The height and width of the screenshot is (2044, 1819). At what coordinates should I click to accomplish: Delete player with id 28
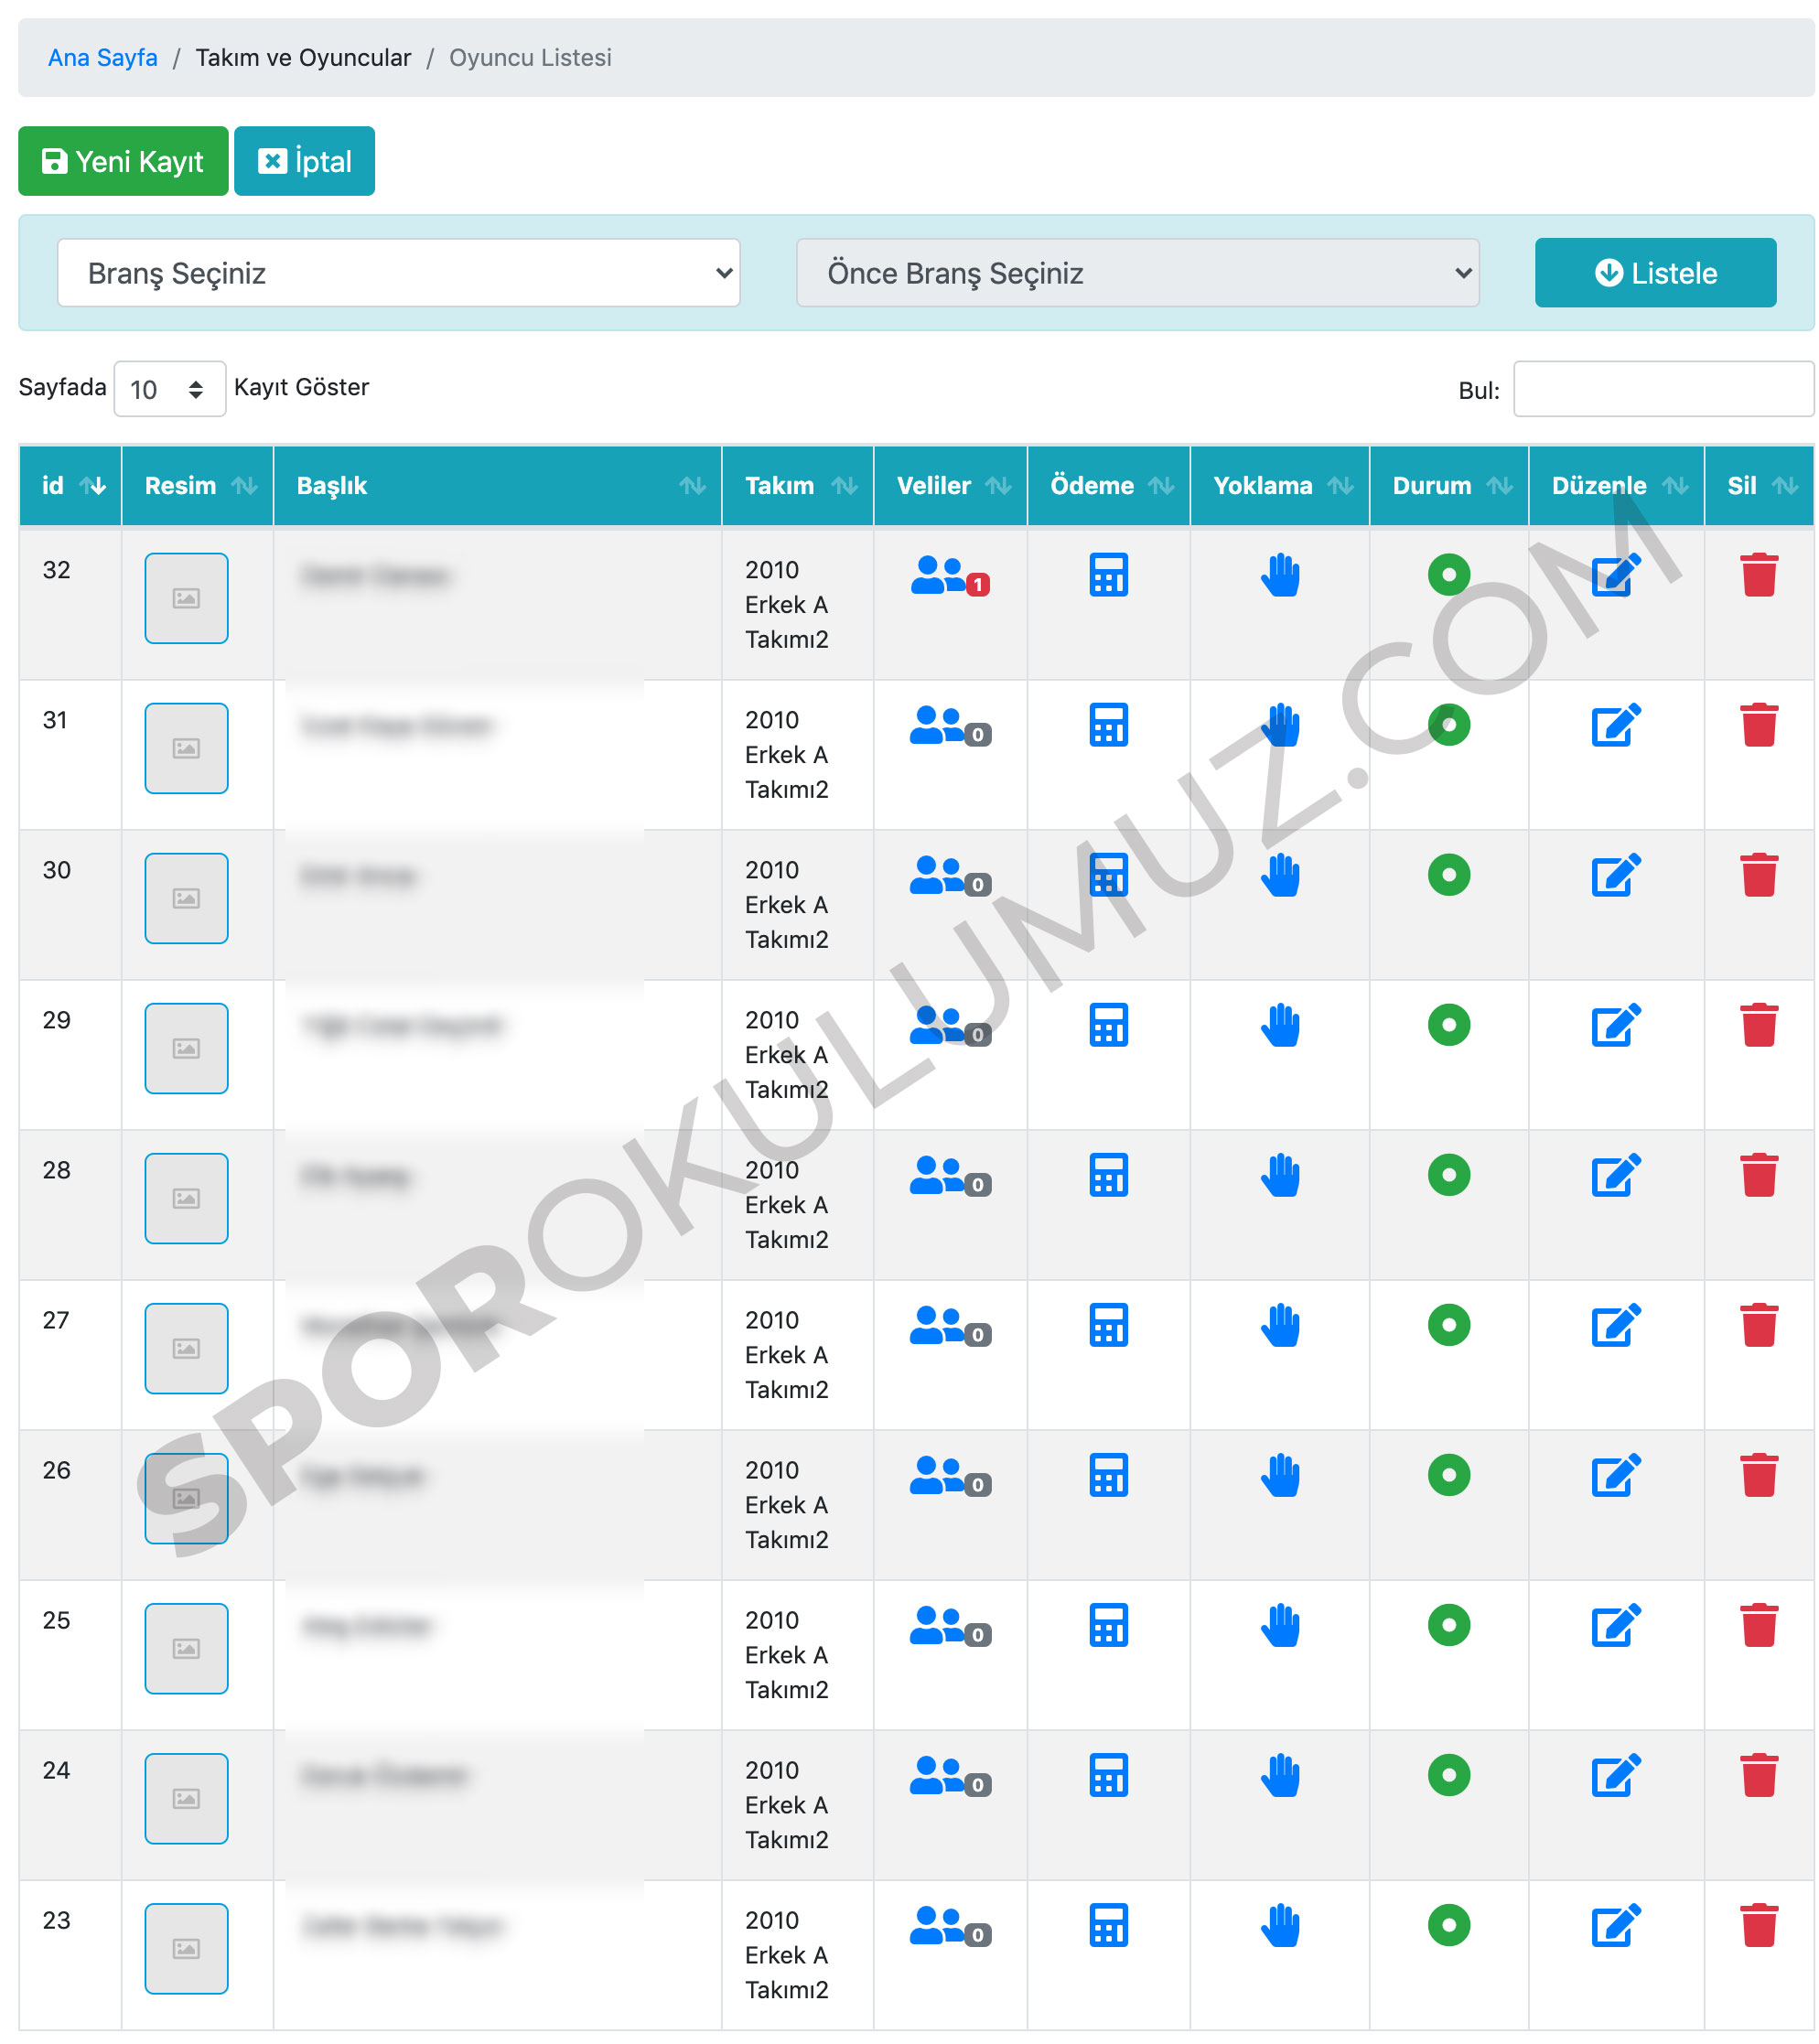click(x=1758, y=1175)
